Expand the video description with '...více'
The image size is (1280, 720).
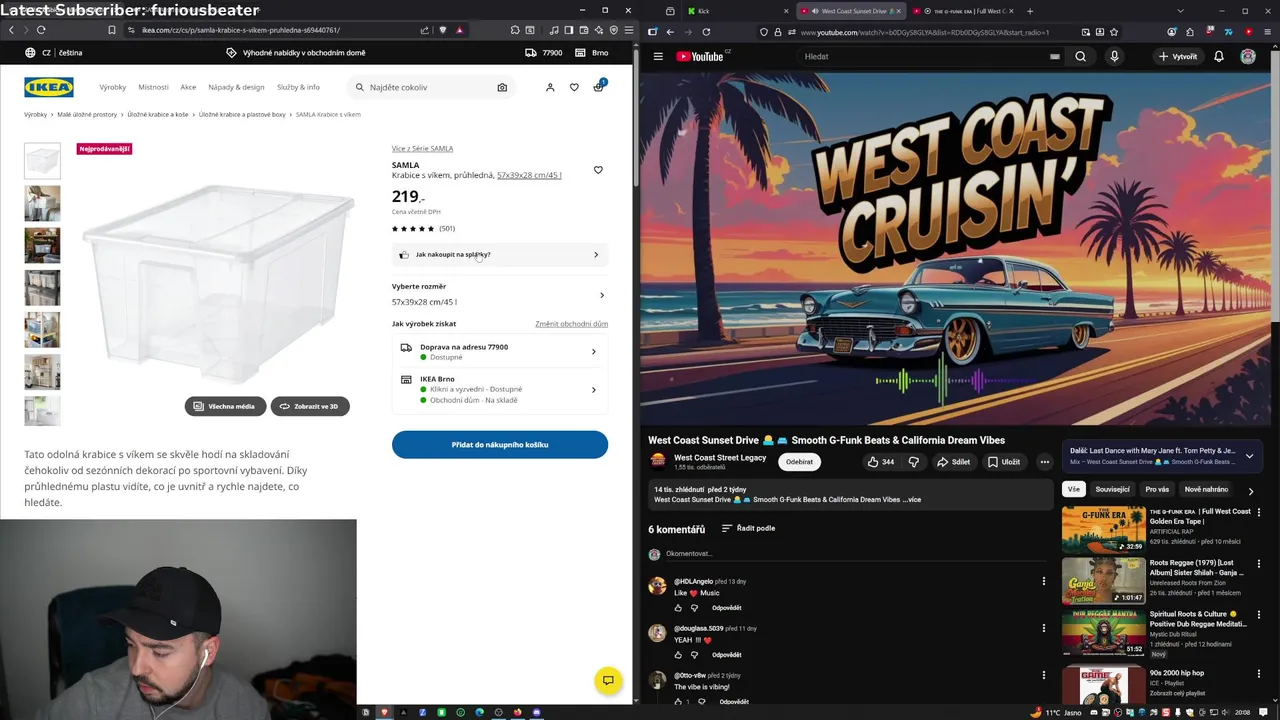[x=911, y=499]
